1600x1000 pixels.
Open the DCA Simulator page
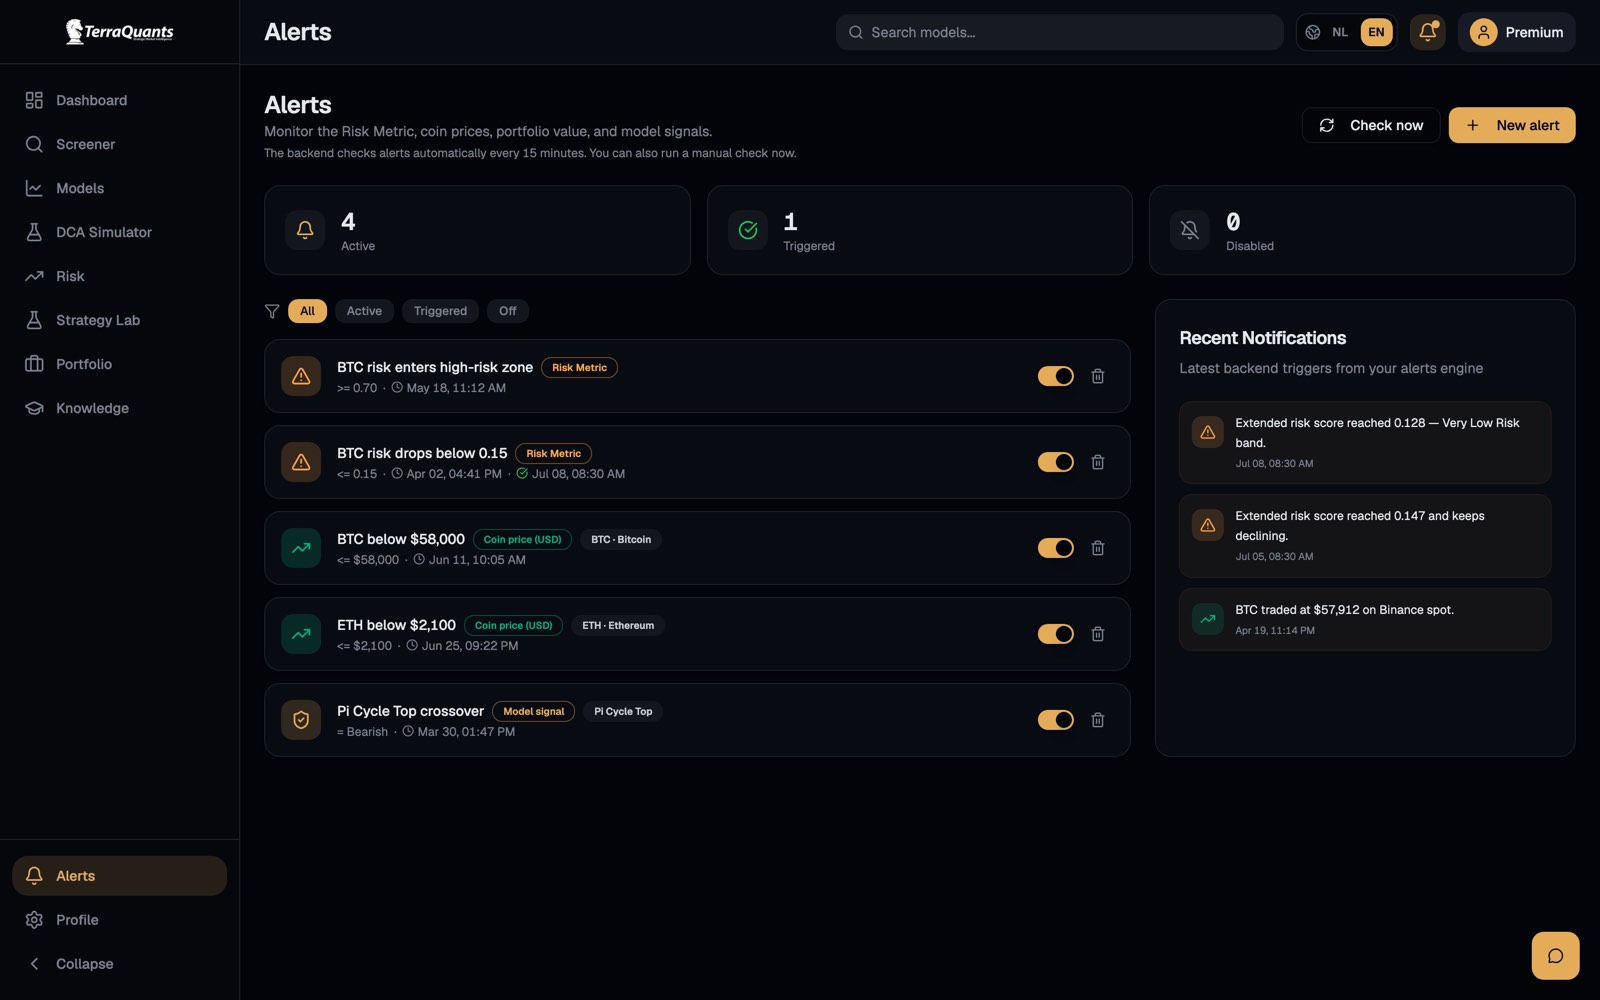(119, 232)
